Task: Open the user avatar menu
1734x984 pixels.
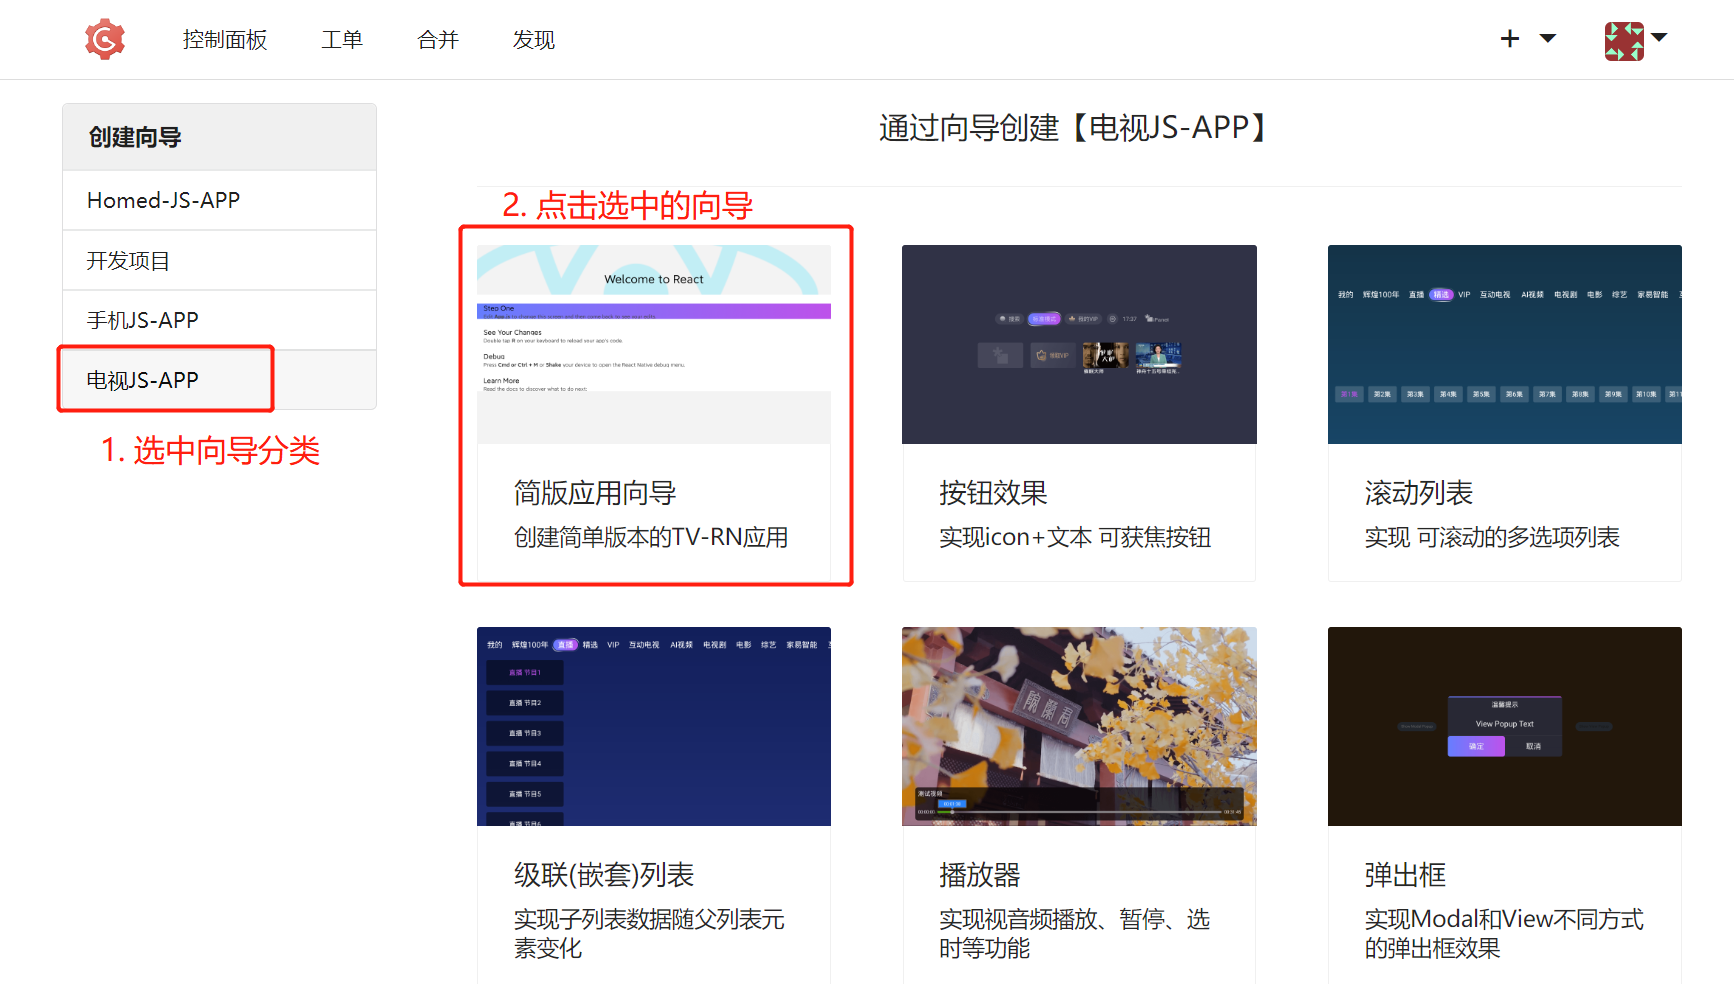Action: point(1624,41)
